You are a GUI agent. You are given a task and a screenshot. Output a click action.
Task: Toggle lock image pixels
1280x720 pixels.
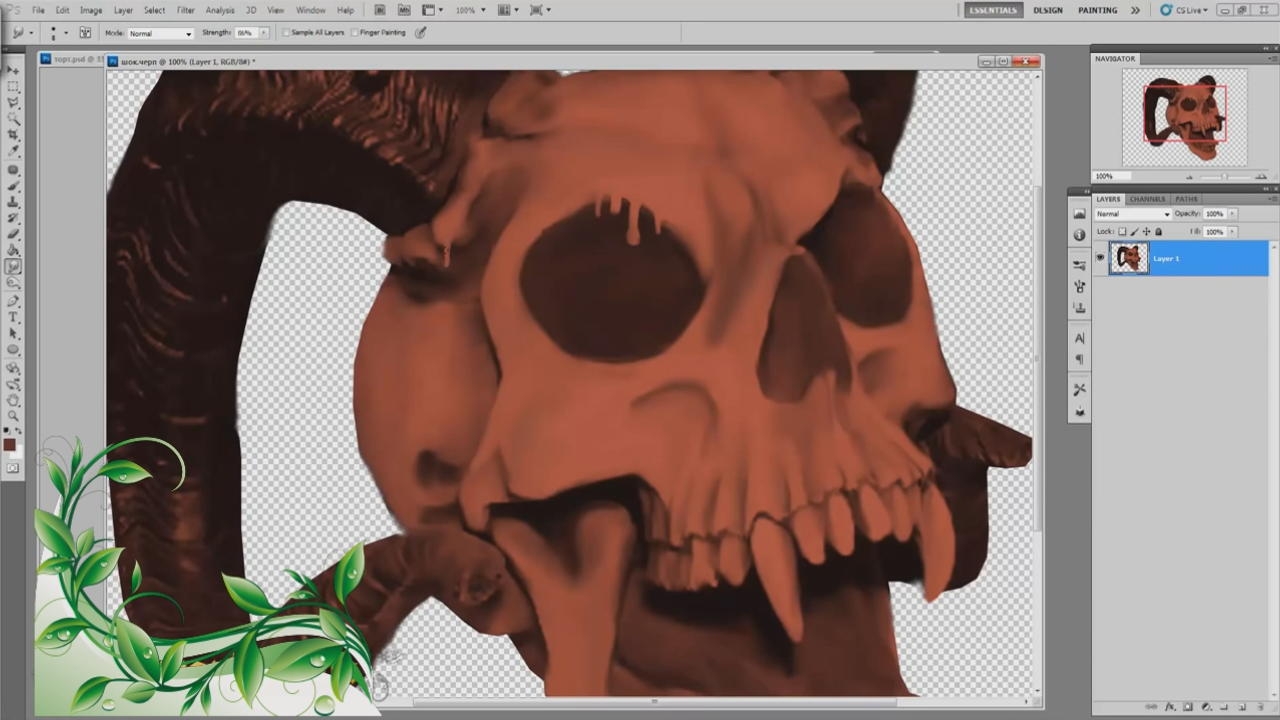click(1134, 231)
